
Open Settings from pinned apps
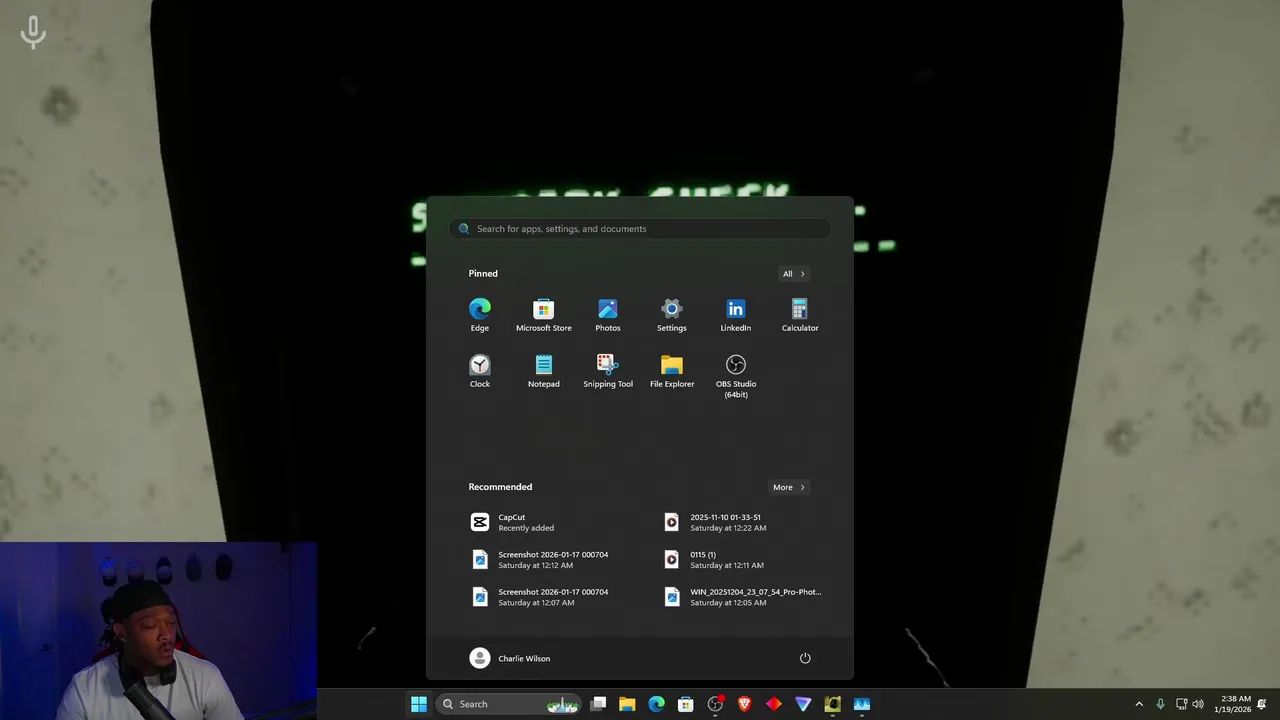coord(672,315)
